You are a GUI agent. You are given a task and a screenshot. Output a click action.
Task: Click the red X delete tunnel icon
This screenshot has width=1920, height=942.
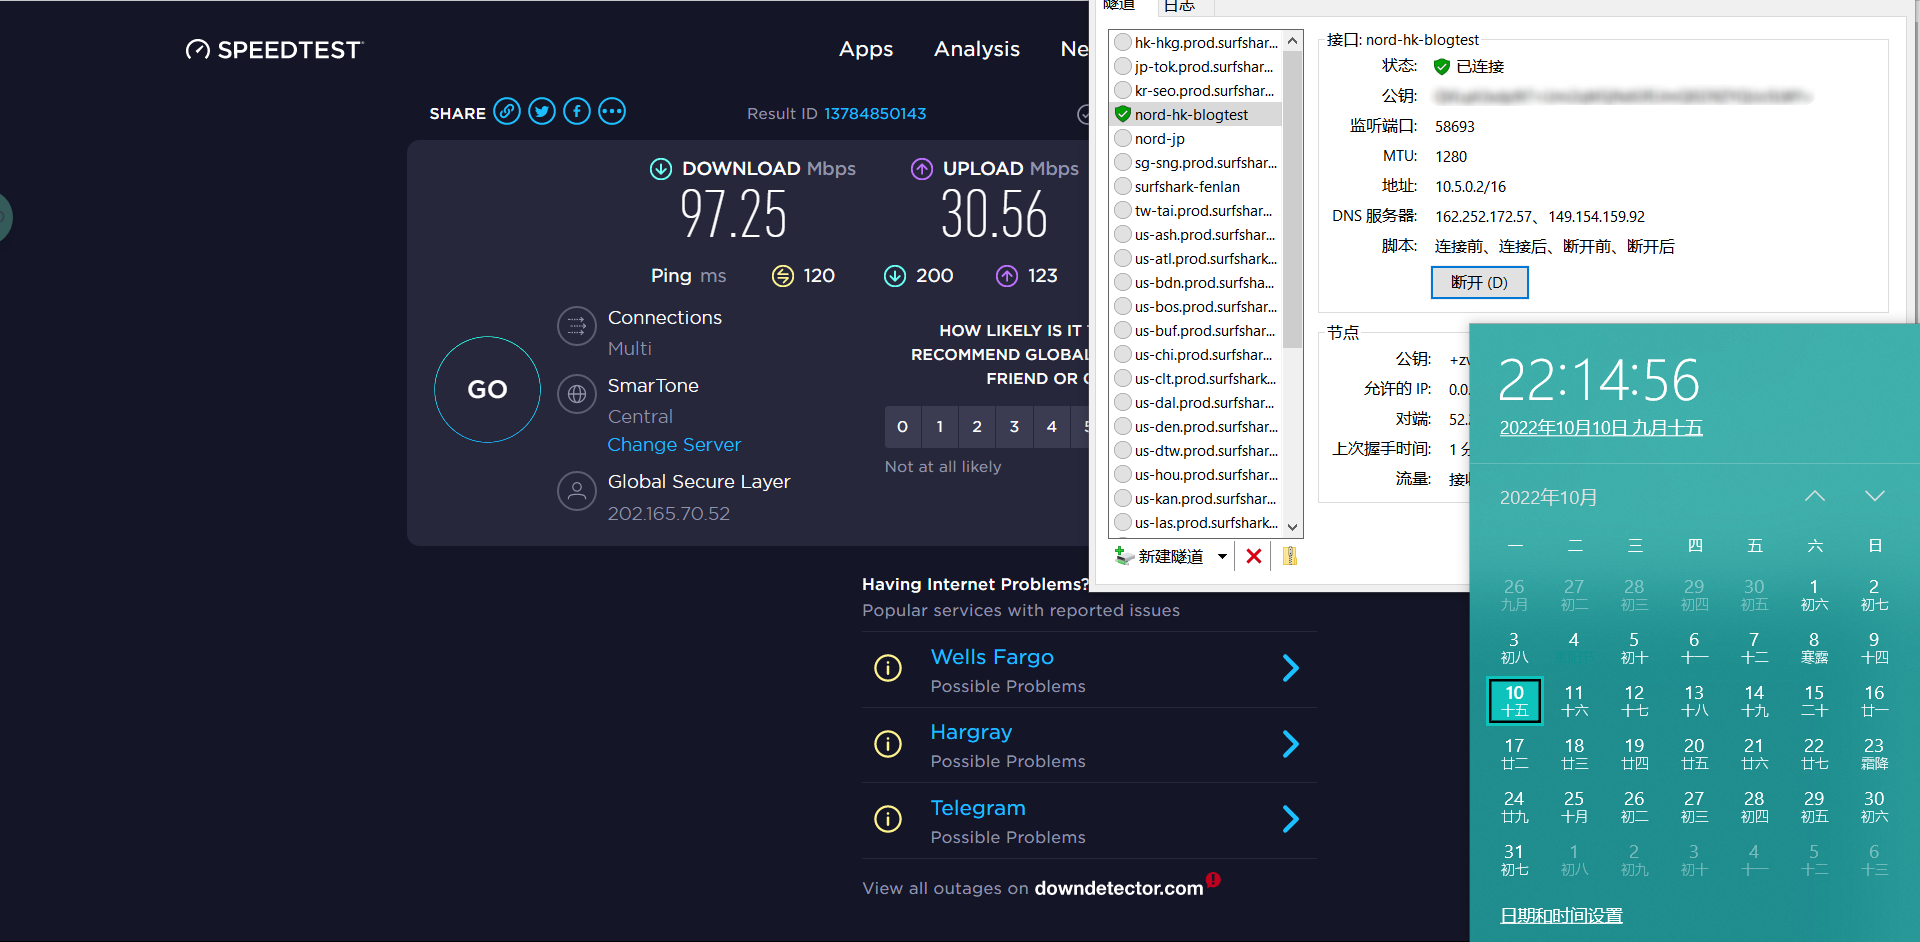pyautogui.click(x=1254, y=556)
